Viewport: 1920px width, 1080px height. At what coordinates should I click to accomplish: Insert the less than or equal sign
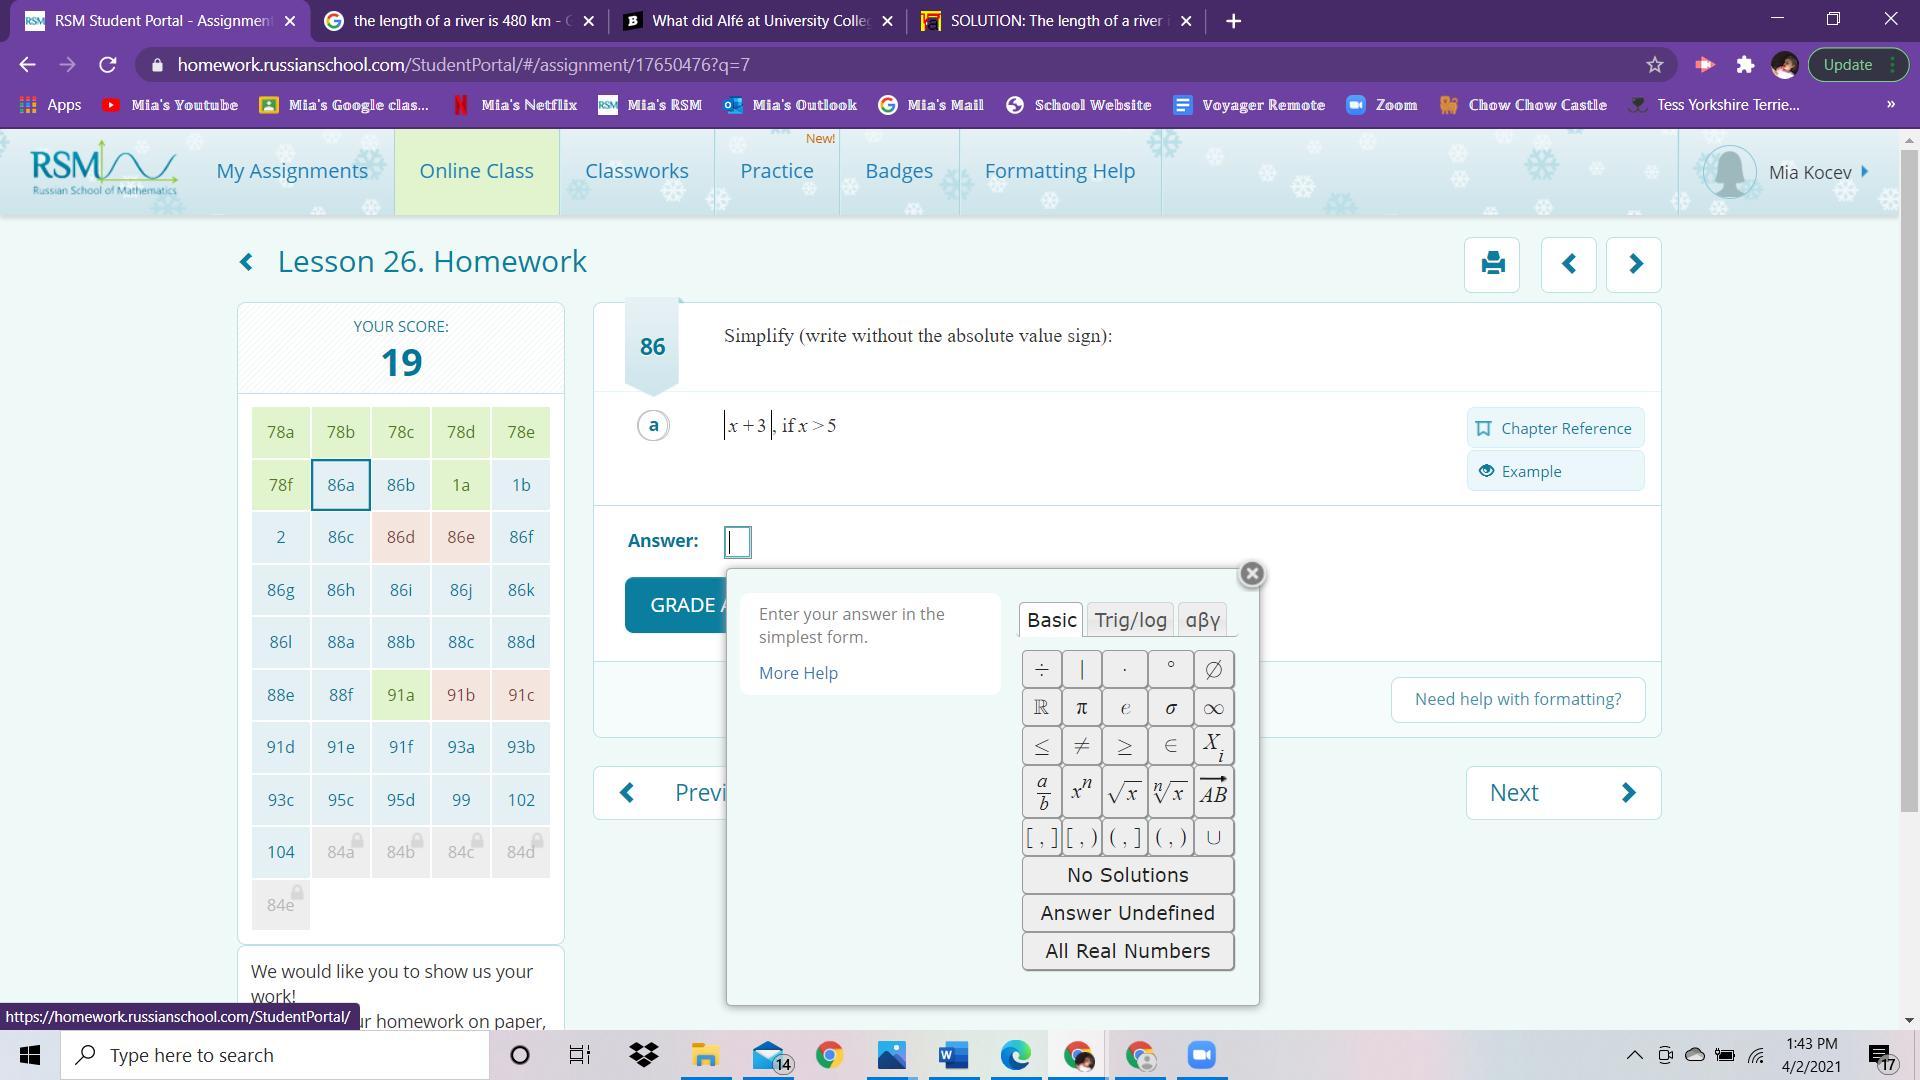[x=1041, y=747]
